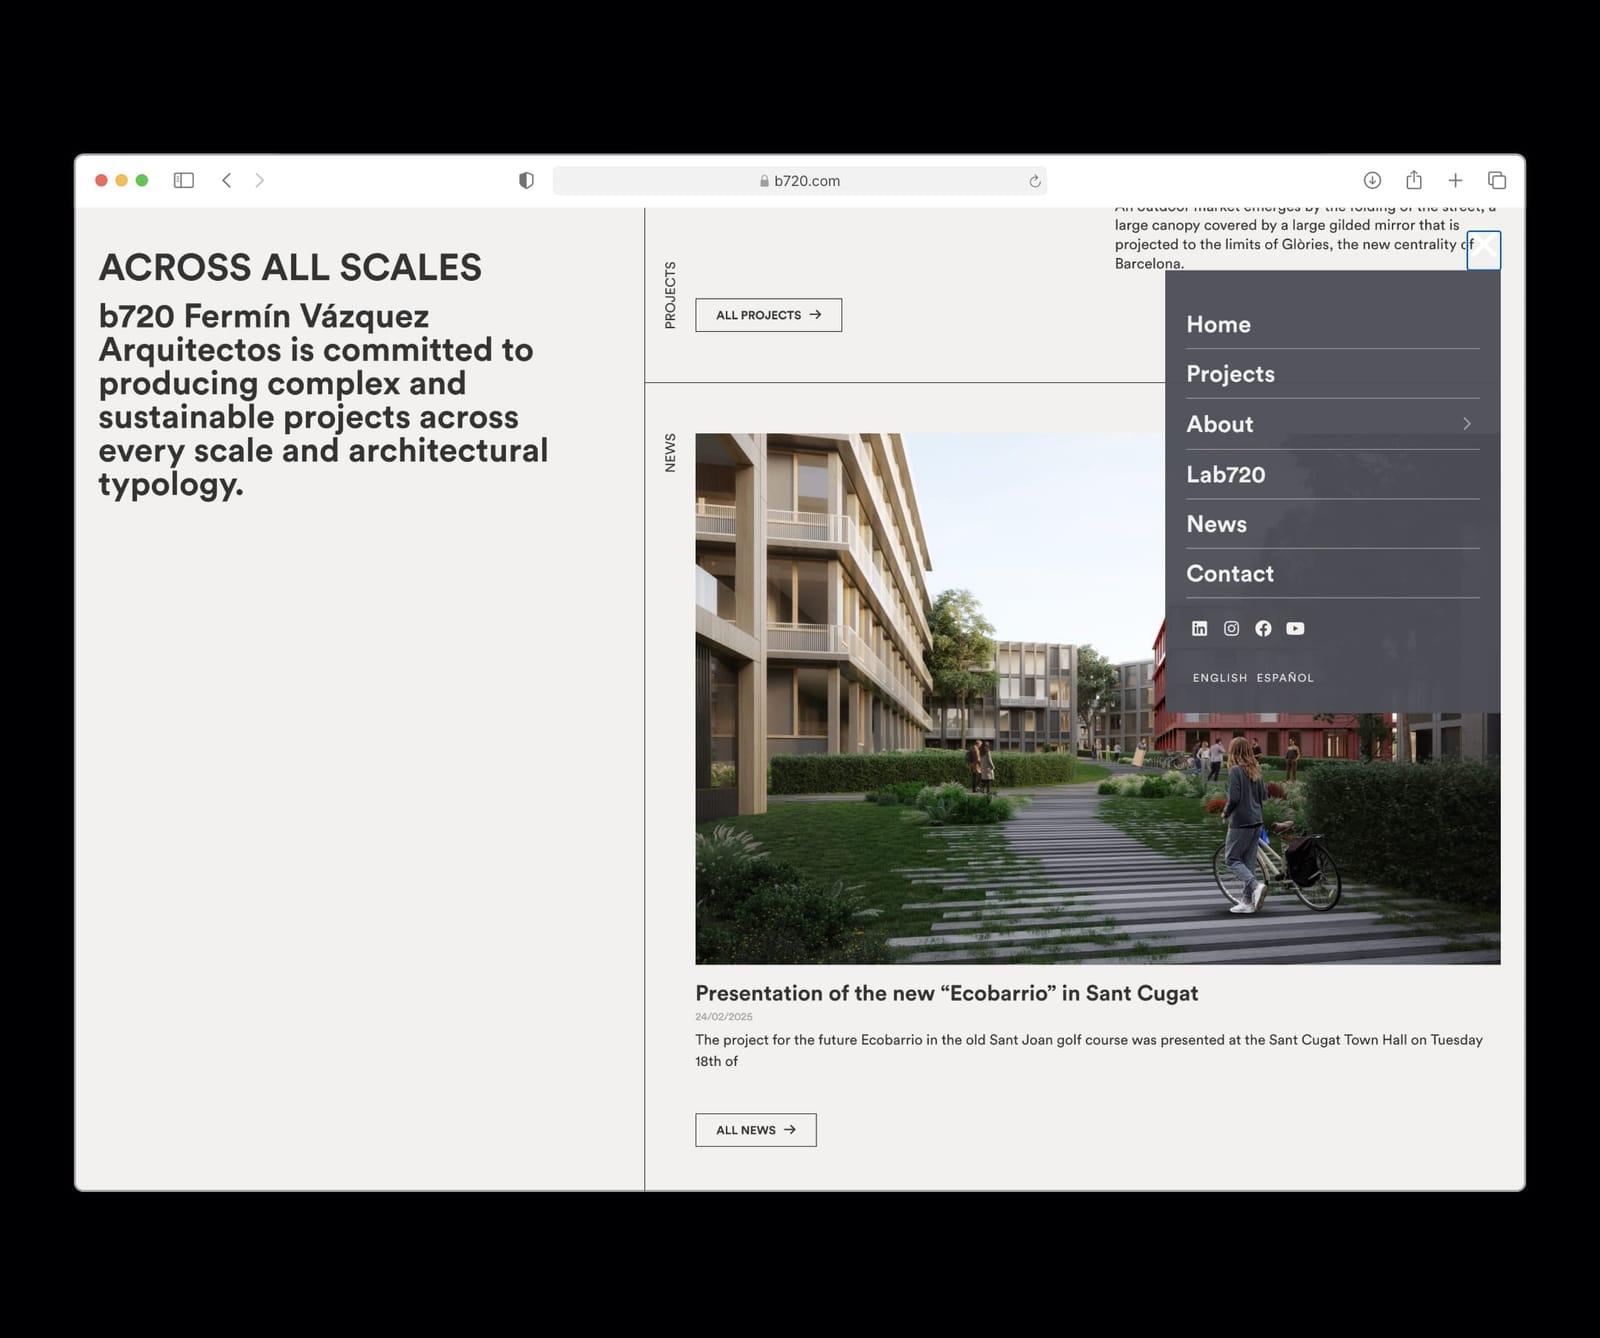This screenshot has width=1600, height=1338.
Task: Open the Ecobarrio courtyard render image
Action: pos(1098,698)
